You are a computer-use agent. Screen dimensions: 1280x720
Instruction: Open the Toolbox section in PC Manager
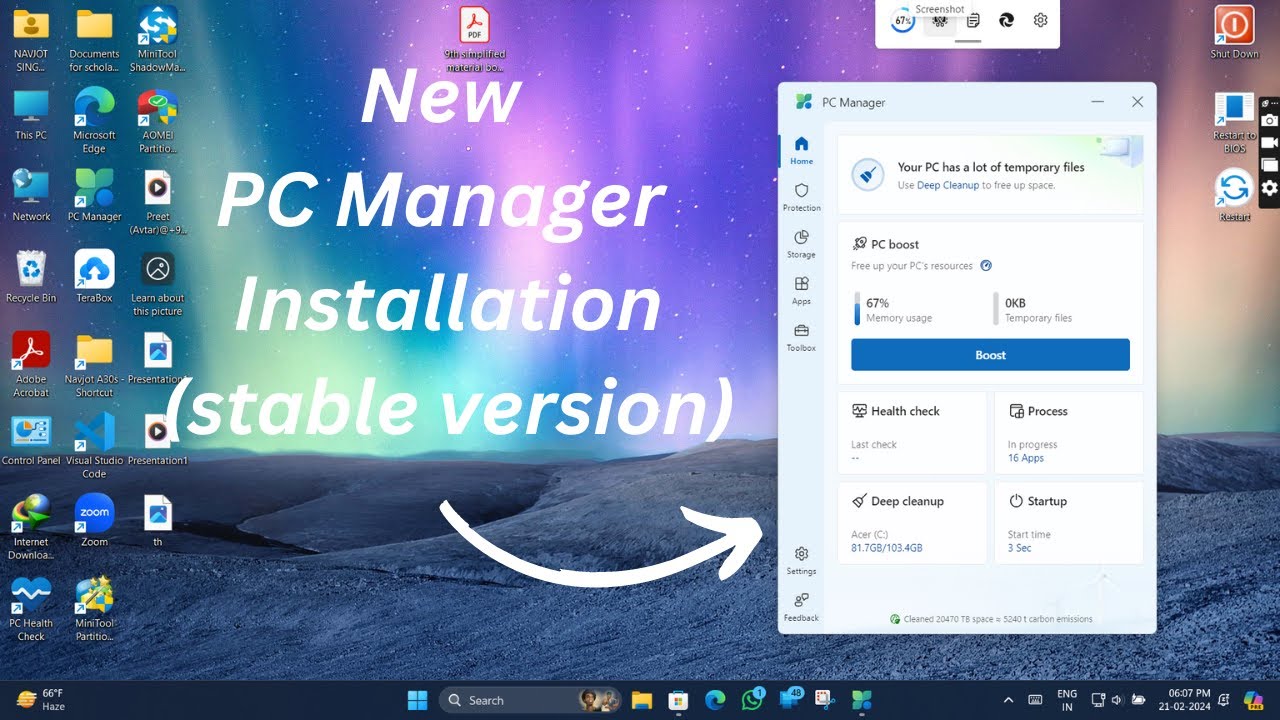coord(801,338)
